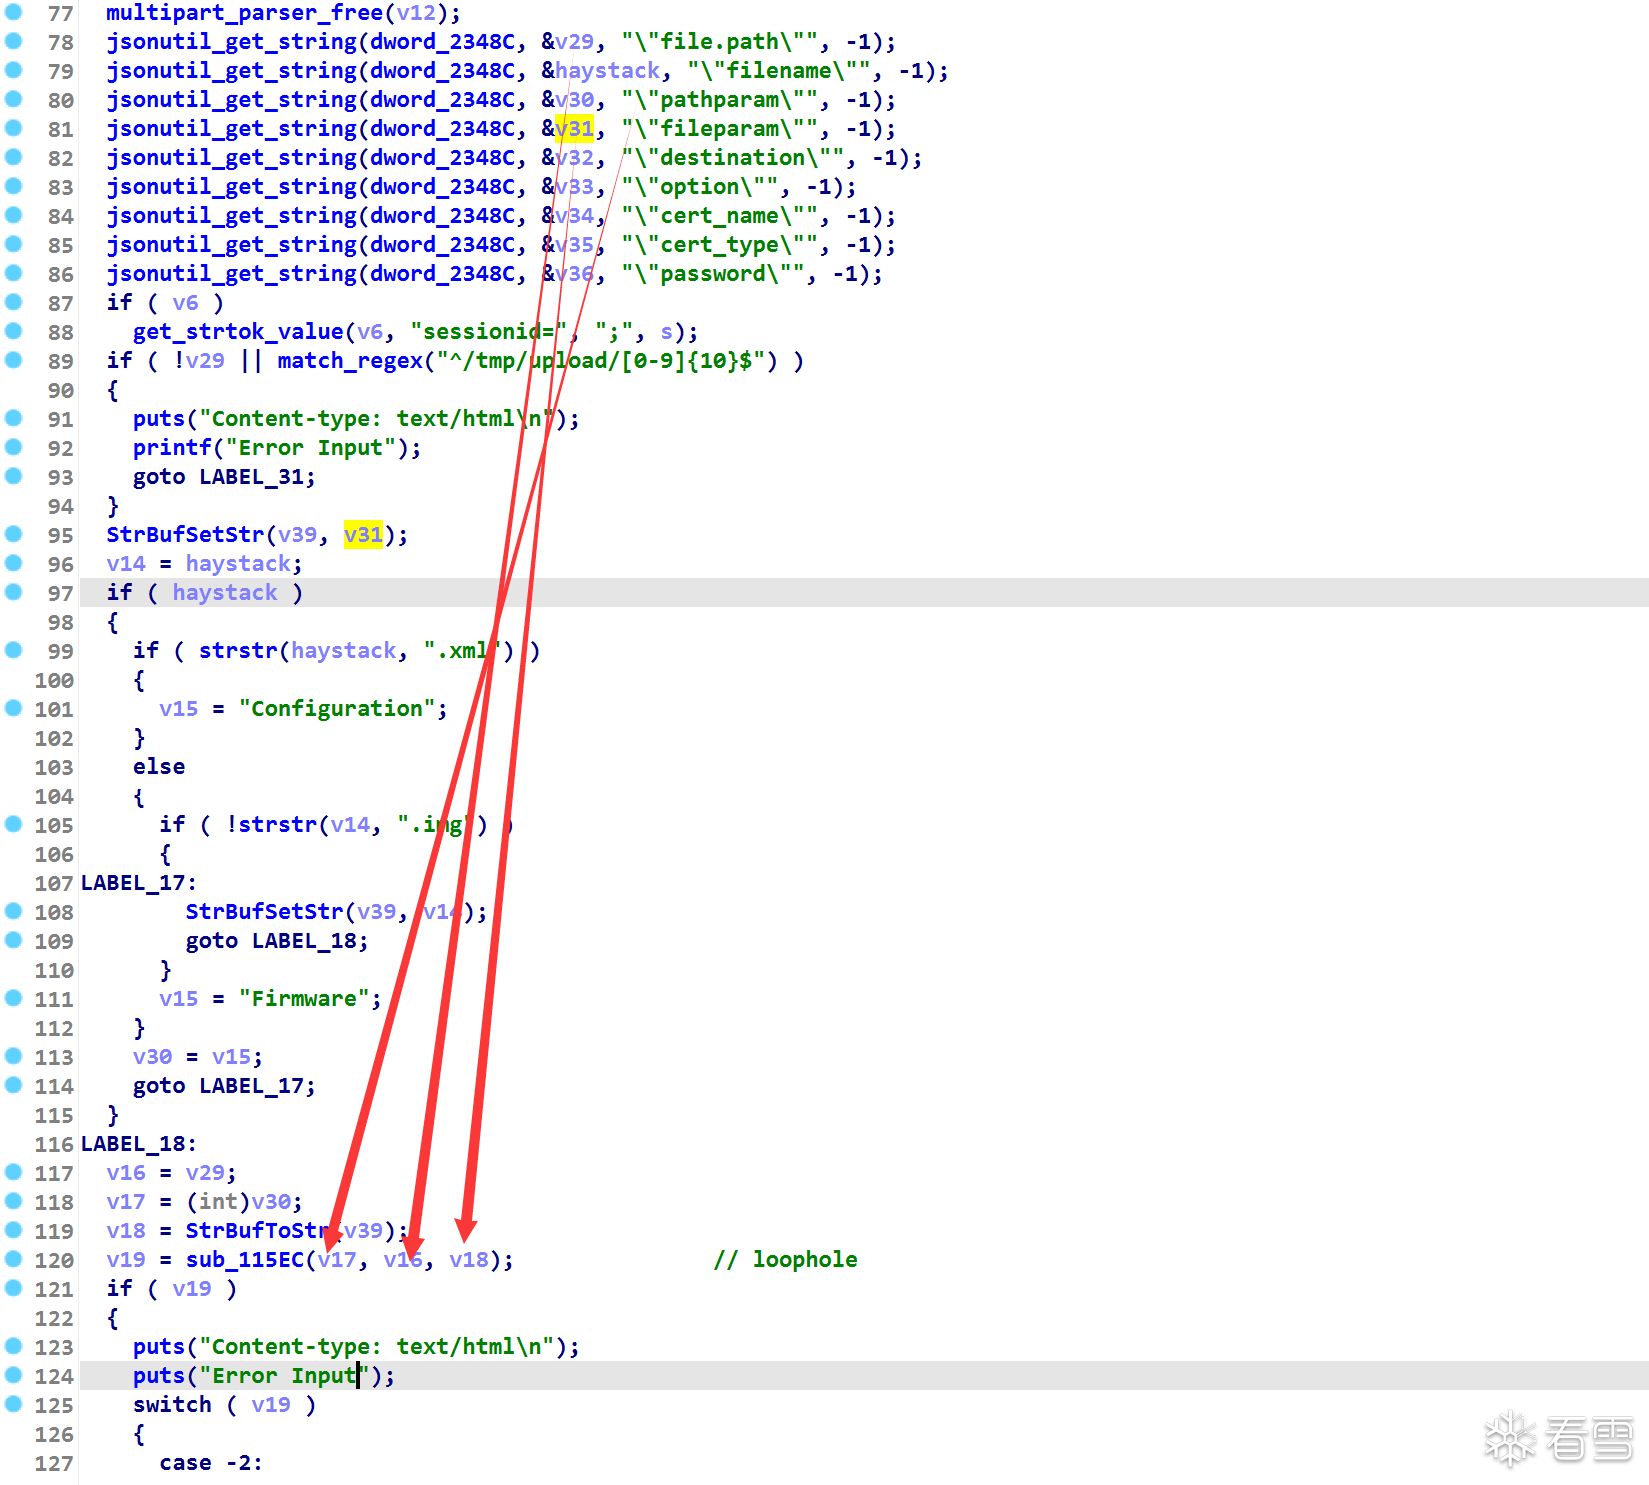
Task: Click the LABEL_18: label definition
Action: pos(139,1144)
